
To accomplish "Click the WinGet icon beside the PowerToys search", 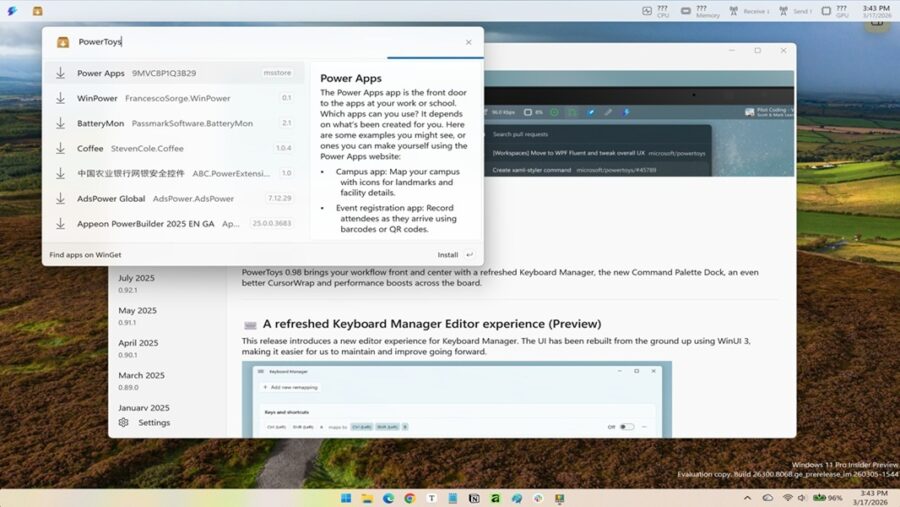I will coord(63,42).
